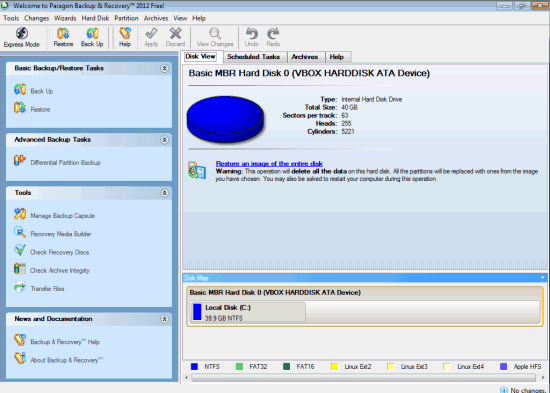Collapse the News and Documentation panel
The image size is (550, 393).
(x=164, y=319)
